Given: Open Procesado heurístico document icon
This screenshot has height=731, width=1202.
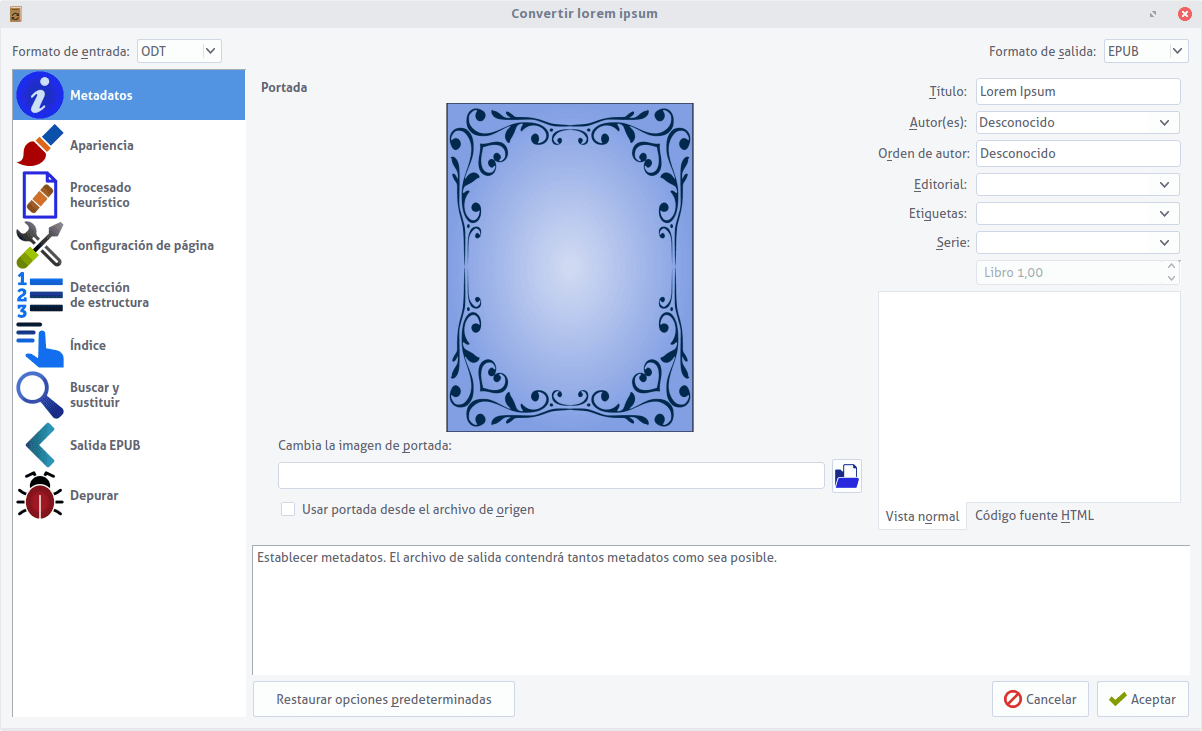Looking at the screenshot, I should (x=40, y=195).
